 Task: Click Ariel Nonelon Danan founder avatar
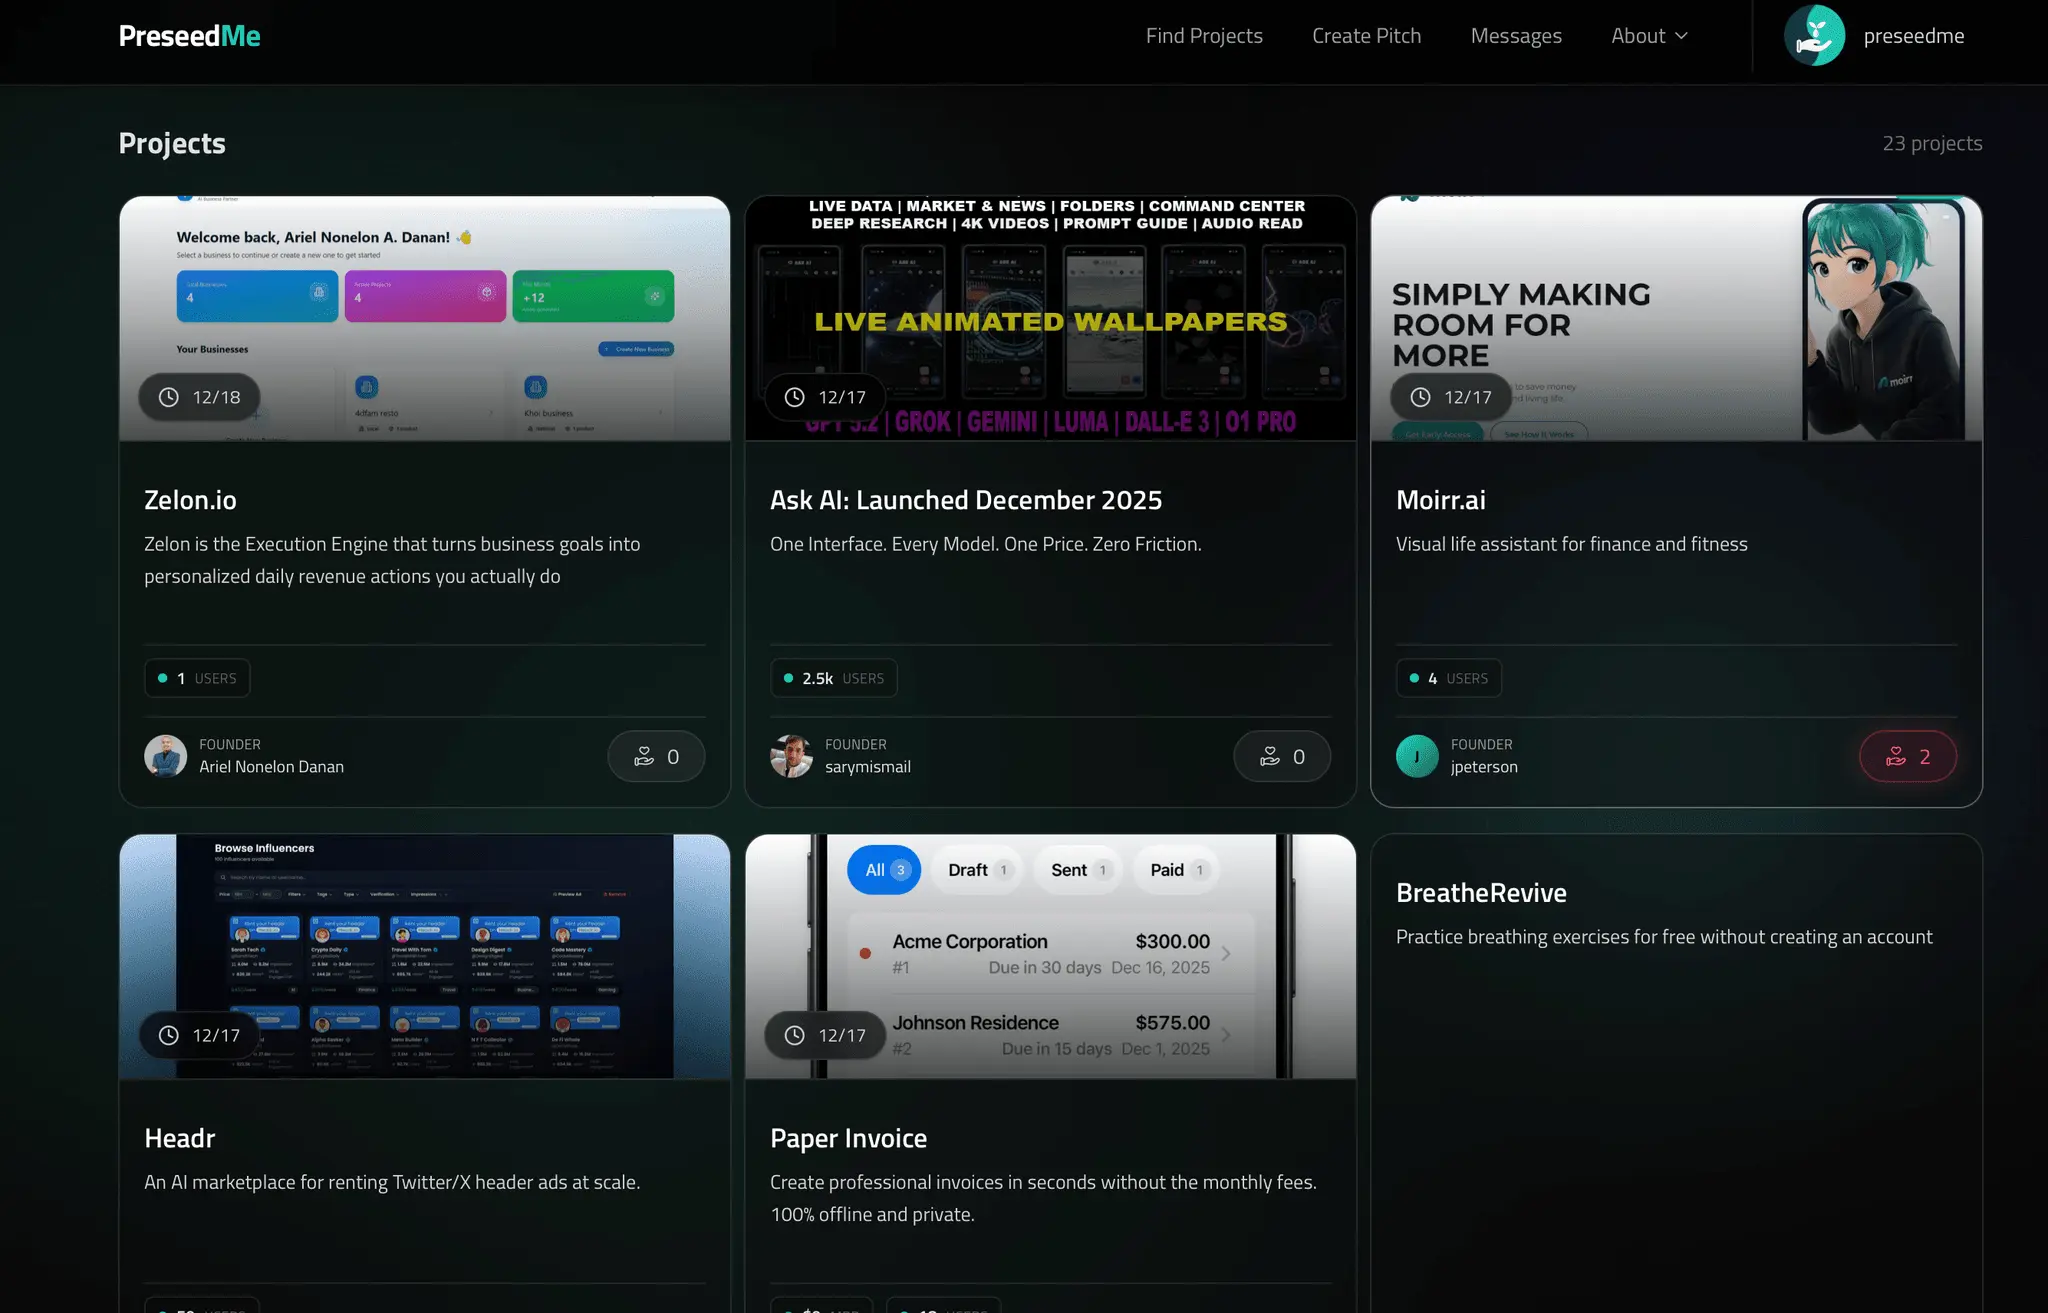(166, 756)
